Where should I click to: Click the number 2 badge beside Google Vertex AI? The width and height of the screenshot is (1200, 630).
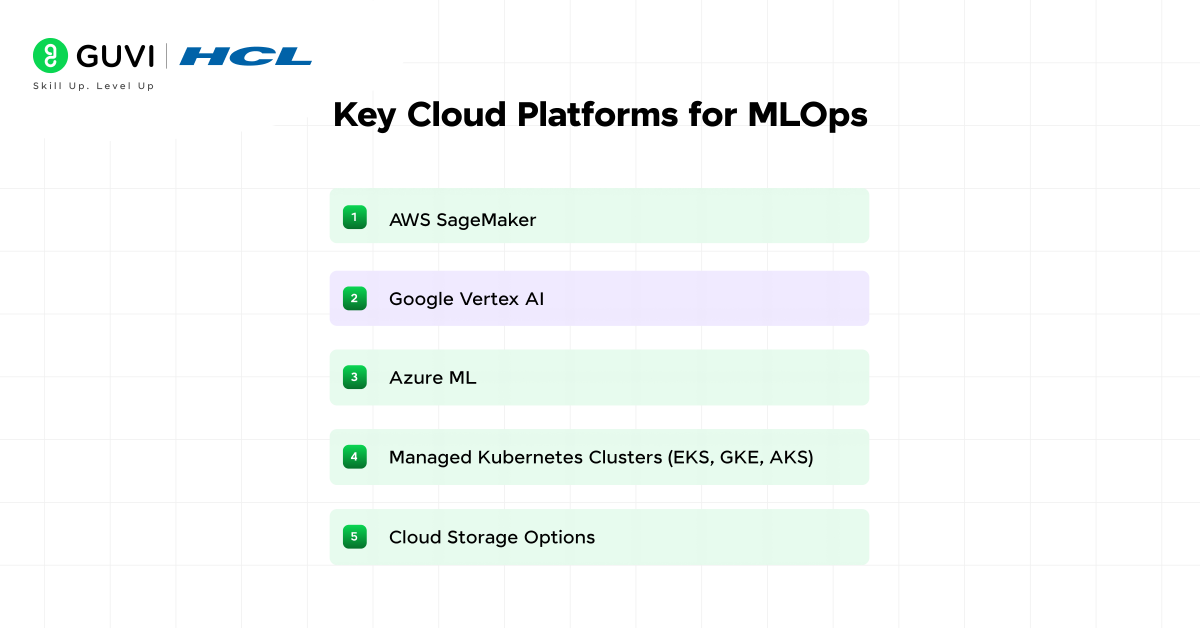point(355,298)
